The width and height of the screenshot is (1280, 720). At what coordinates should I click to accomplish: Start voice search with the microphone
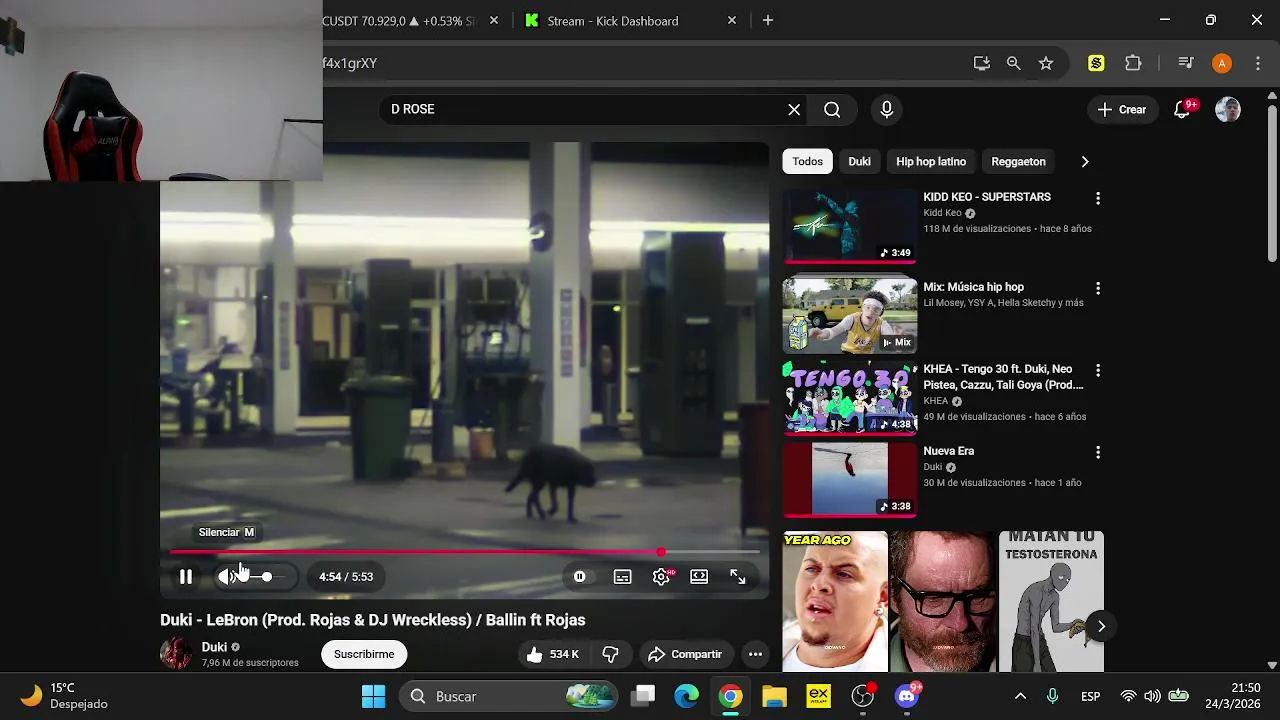pos(886,110)
